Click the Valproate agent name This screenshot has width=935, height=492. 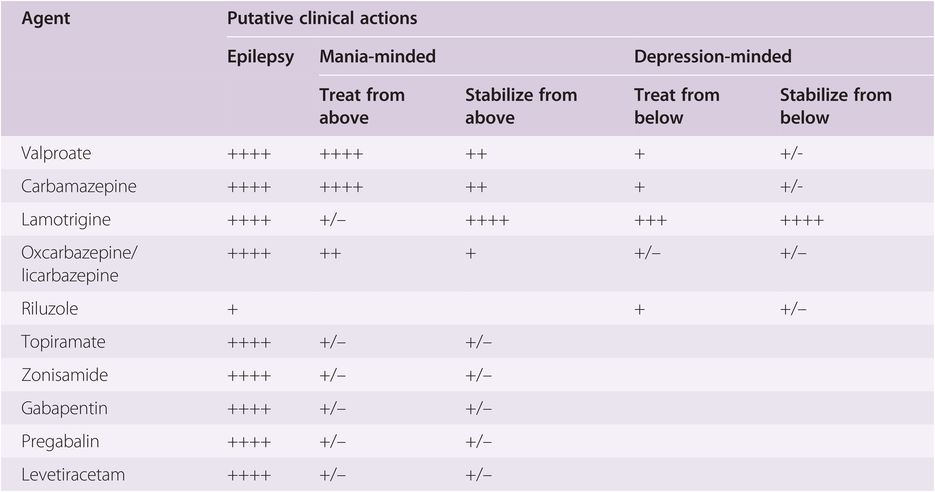[x=55, y=154]
